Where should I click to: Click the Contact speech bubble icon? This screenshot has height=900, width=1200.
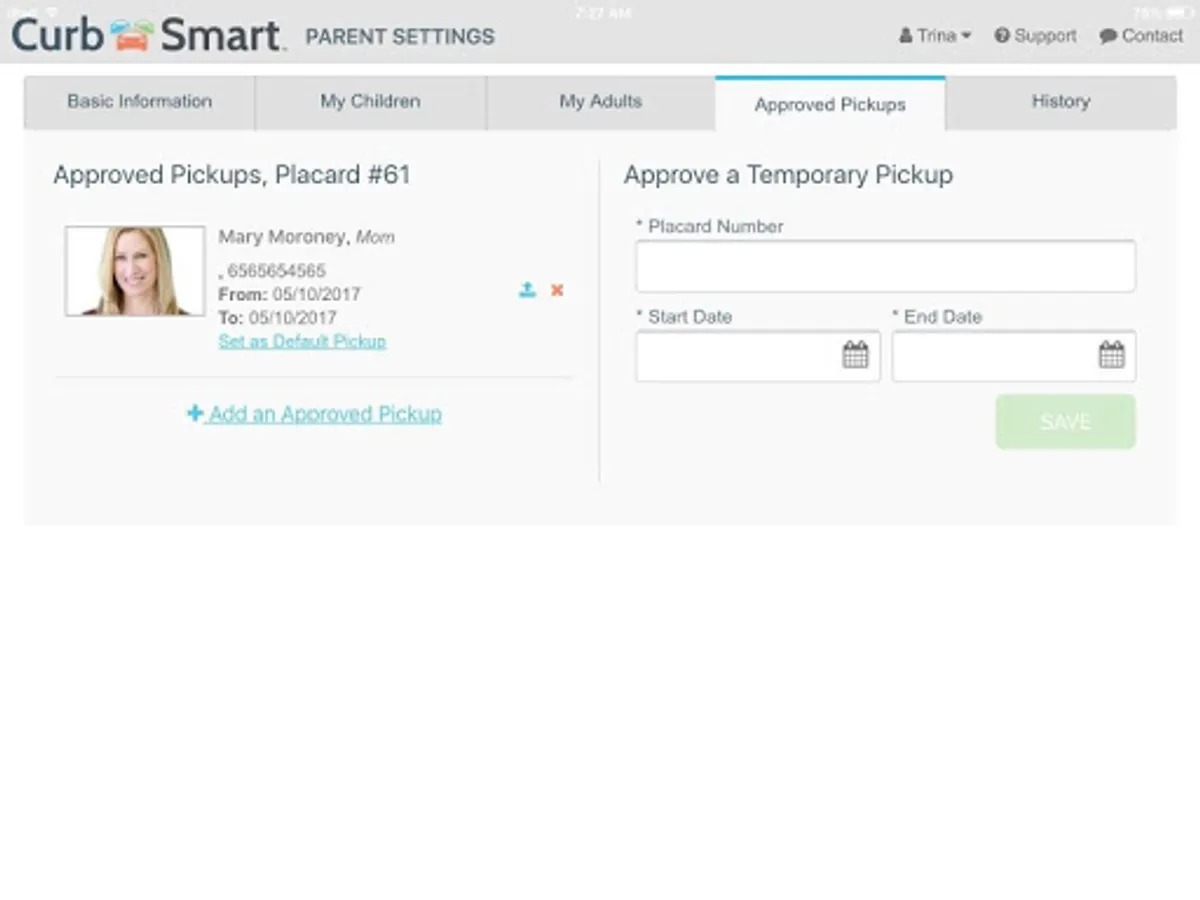tap(1108, 36)
